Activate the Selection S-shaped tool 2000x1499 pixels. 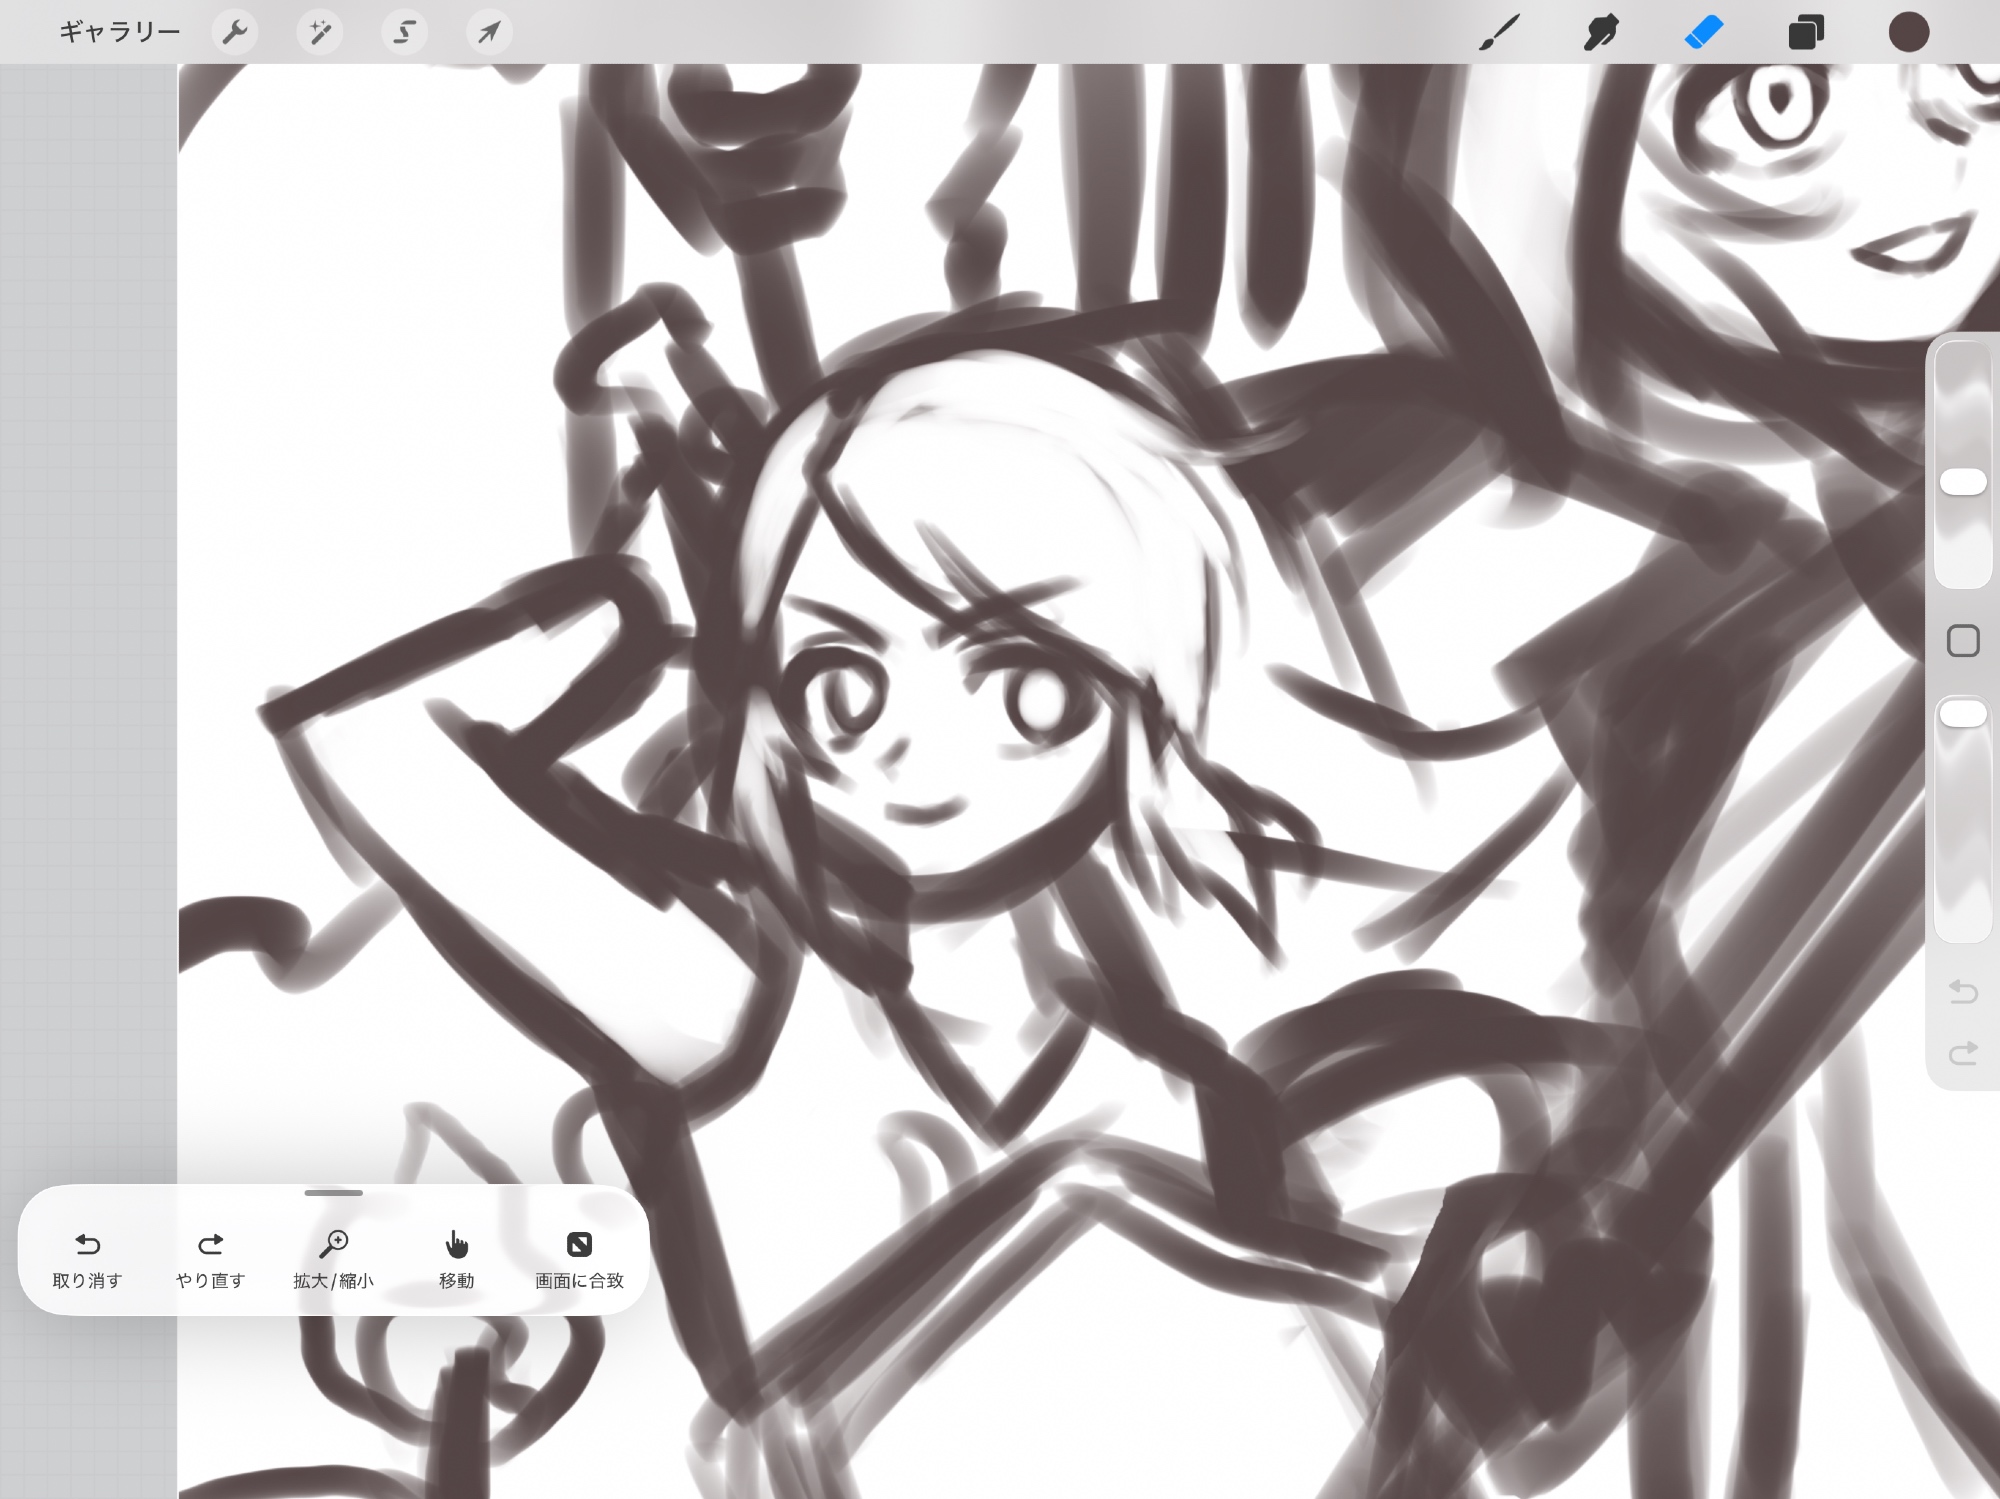[x=404, y=33]
